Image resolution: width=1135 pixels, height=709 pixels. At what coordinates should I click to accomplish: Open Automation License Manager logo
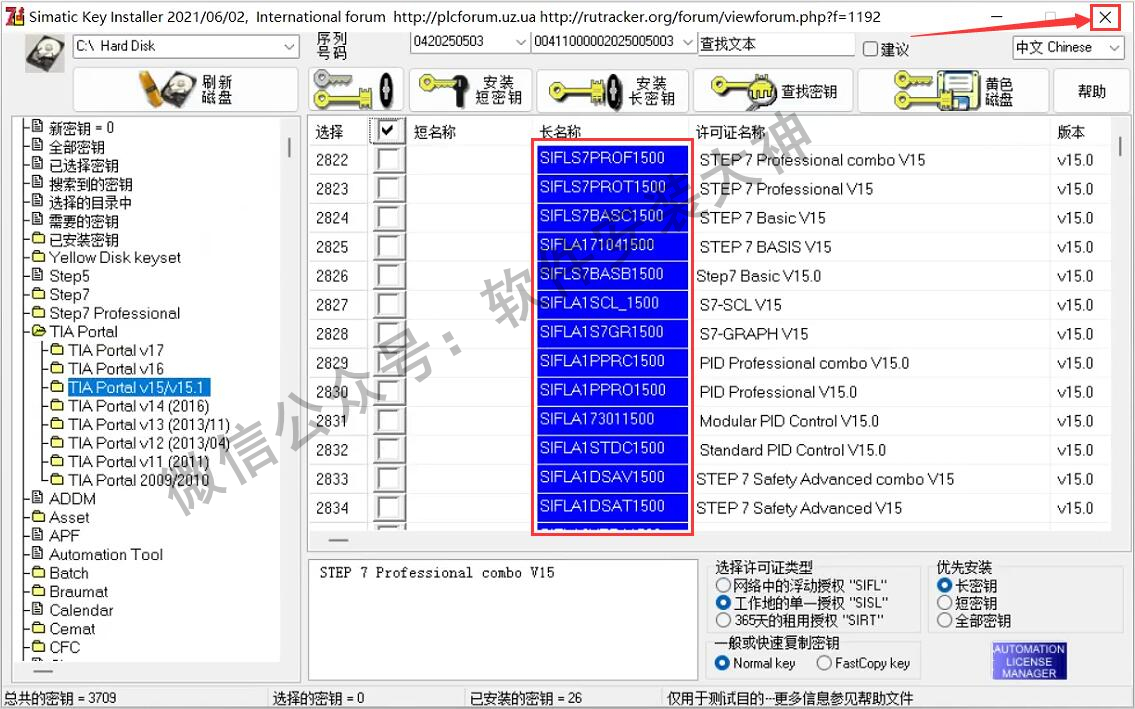click(x=1029, y=660)
